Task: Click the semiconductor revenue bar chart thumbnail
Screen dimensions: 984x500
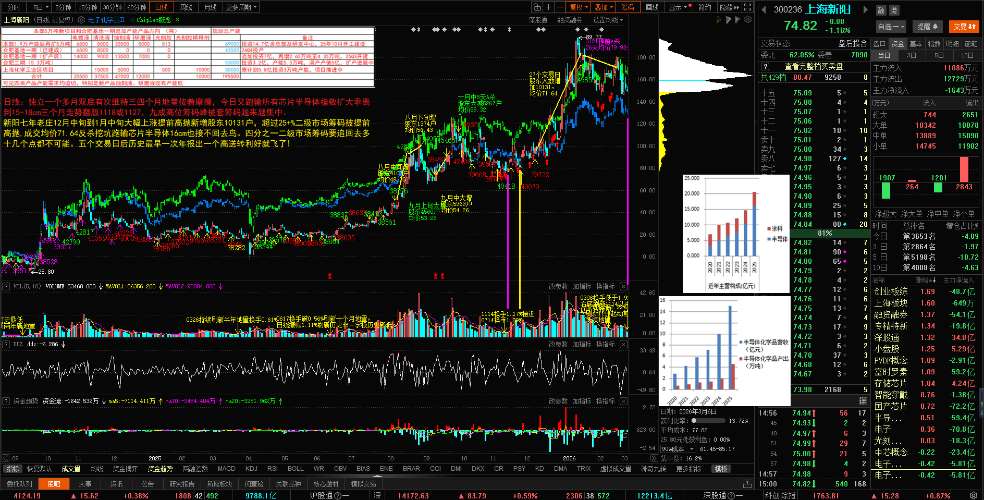Action: 736,233
